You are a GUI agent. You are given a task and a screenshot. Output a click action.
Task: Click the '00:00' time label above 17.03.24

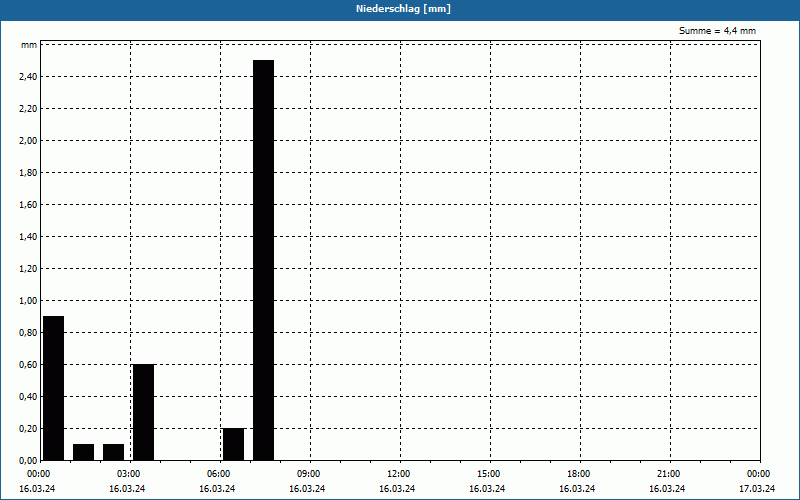click(x=759, y=474)
